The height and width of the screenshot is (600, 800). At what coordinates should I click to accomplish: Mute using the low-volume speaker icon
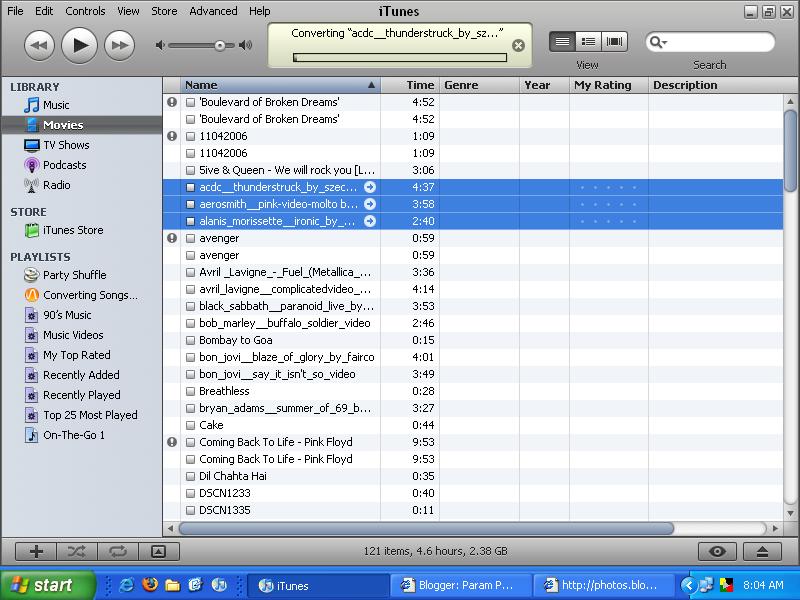[x=160, y=45]
